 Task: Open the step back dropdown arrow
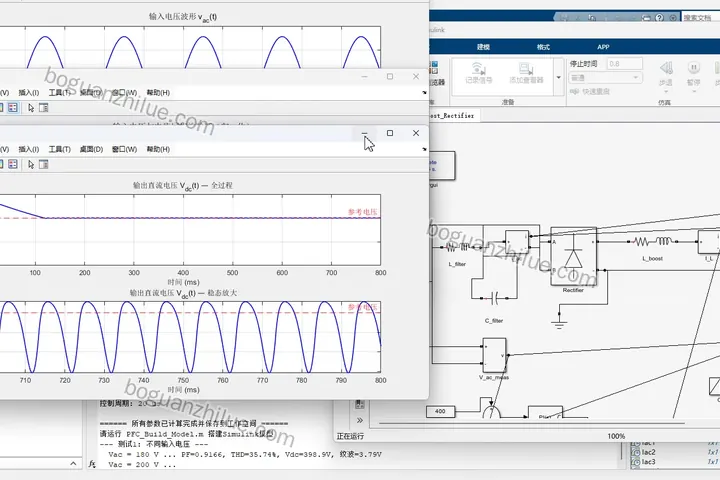pyautogui.click(x=666, y=91)
